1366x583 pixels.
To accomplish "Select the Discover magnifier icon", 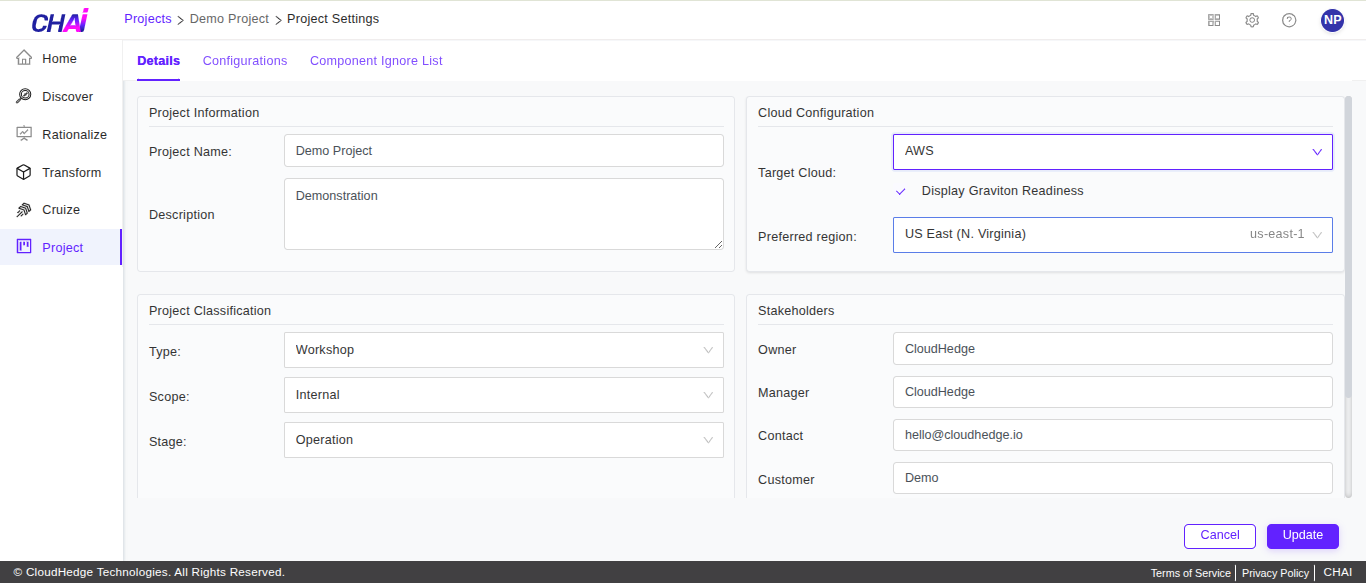I will tap(24, 95).
